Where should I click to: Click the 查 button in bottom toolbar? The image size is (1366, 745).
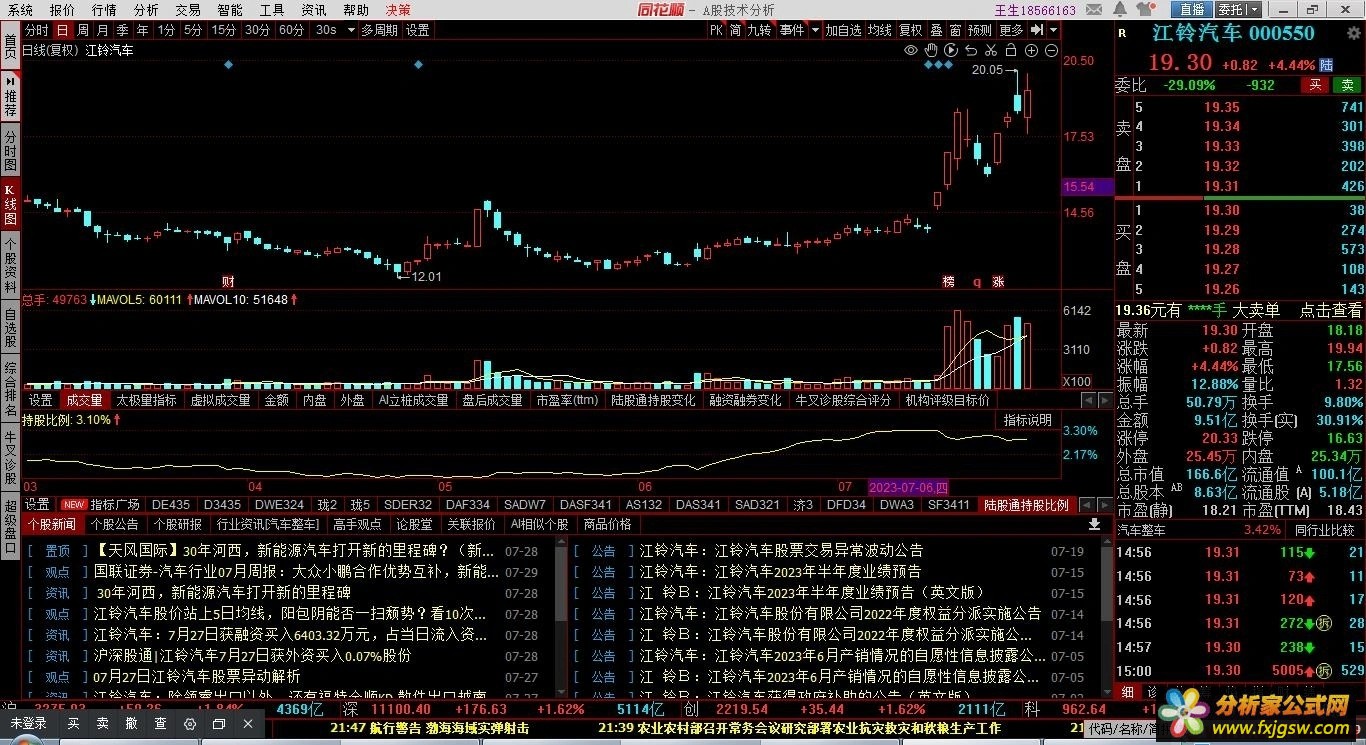160,724
